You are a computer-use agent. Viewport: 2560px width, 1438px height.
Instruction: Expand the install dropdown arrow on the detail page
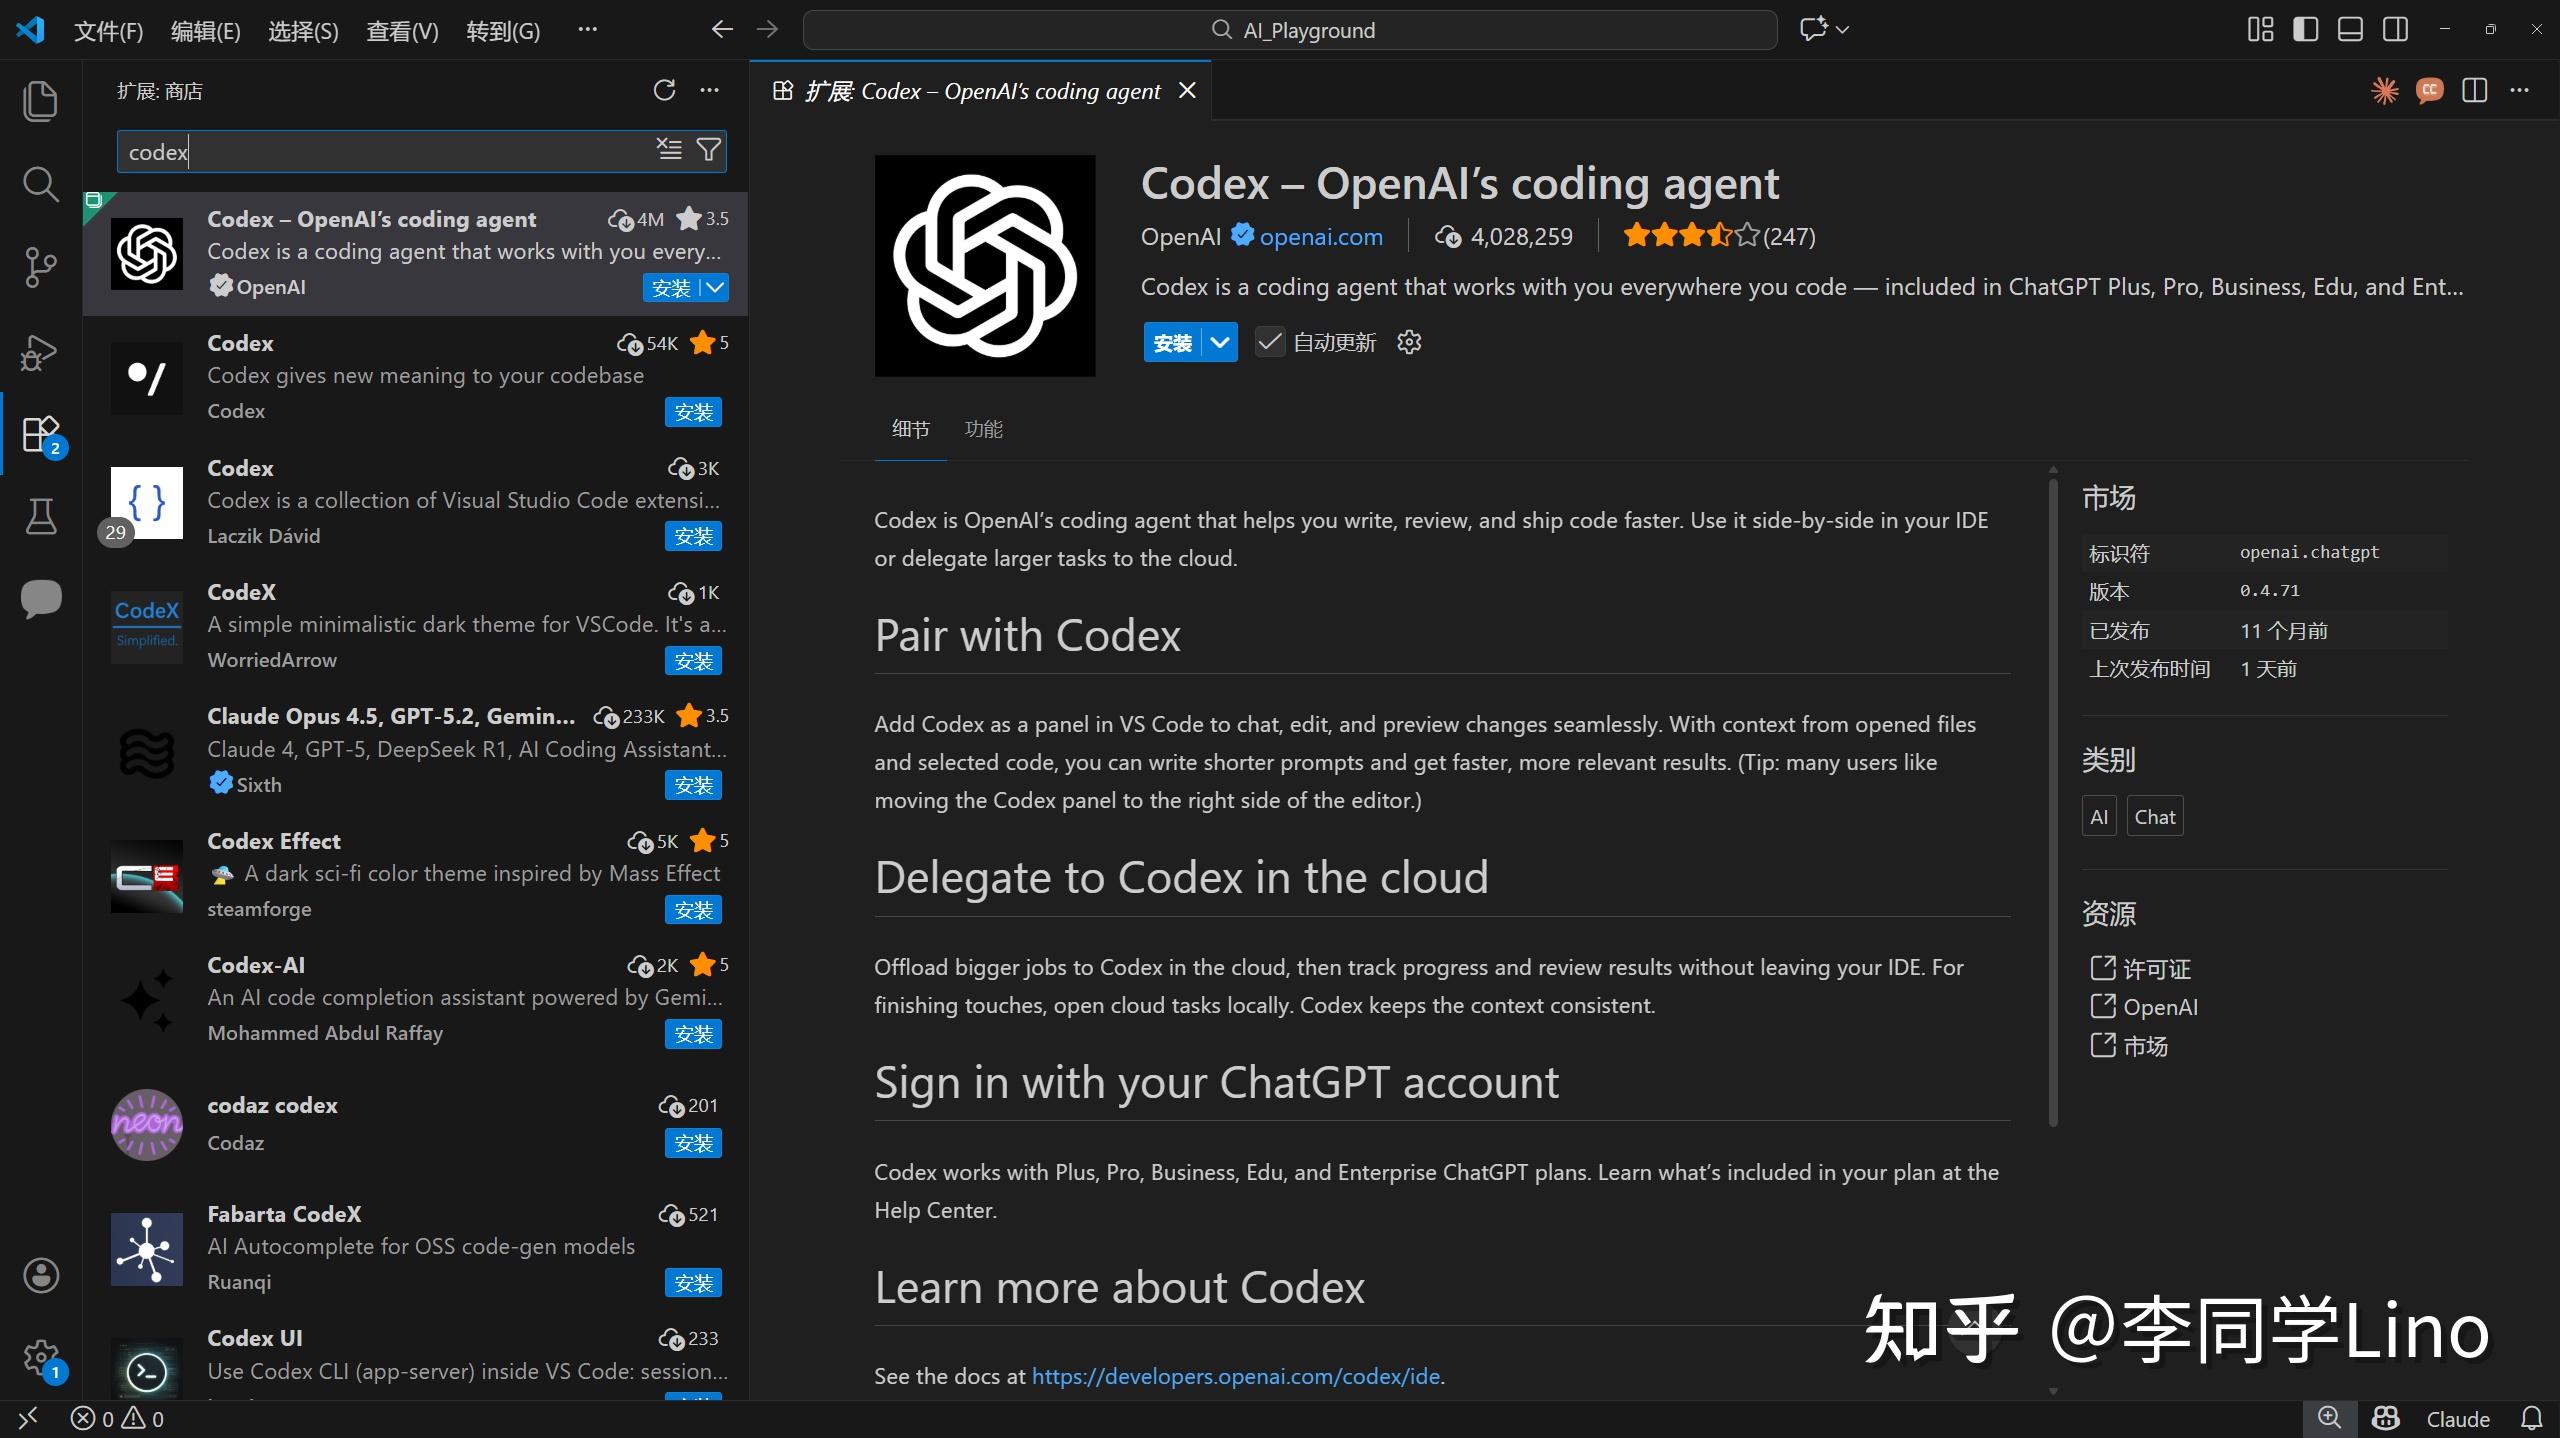point(1220,343)
